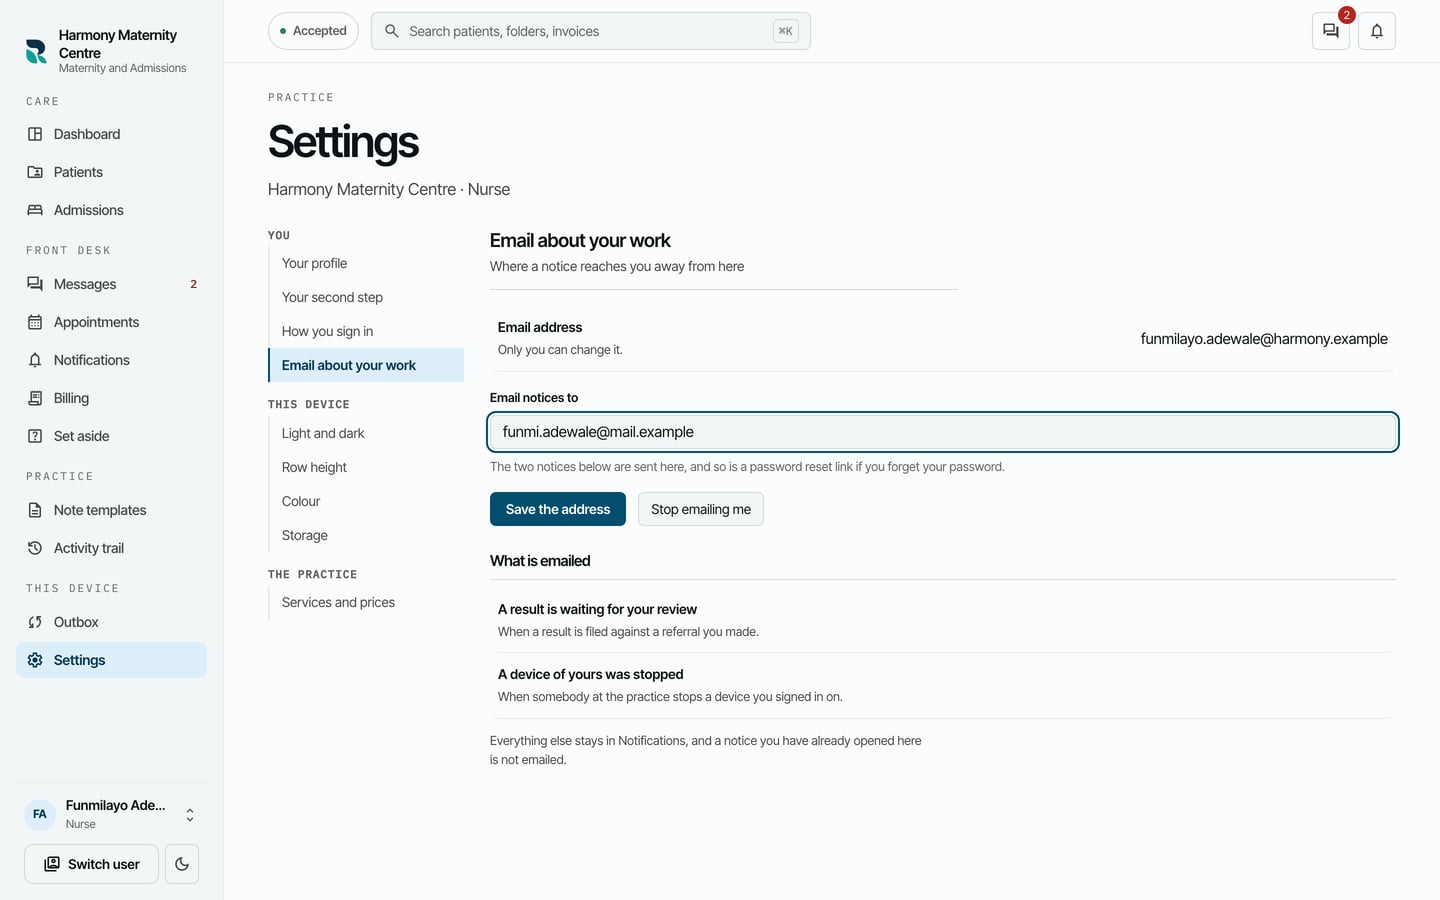Click the Accepted status pill

313,31
